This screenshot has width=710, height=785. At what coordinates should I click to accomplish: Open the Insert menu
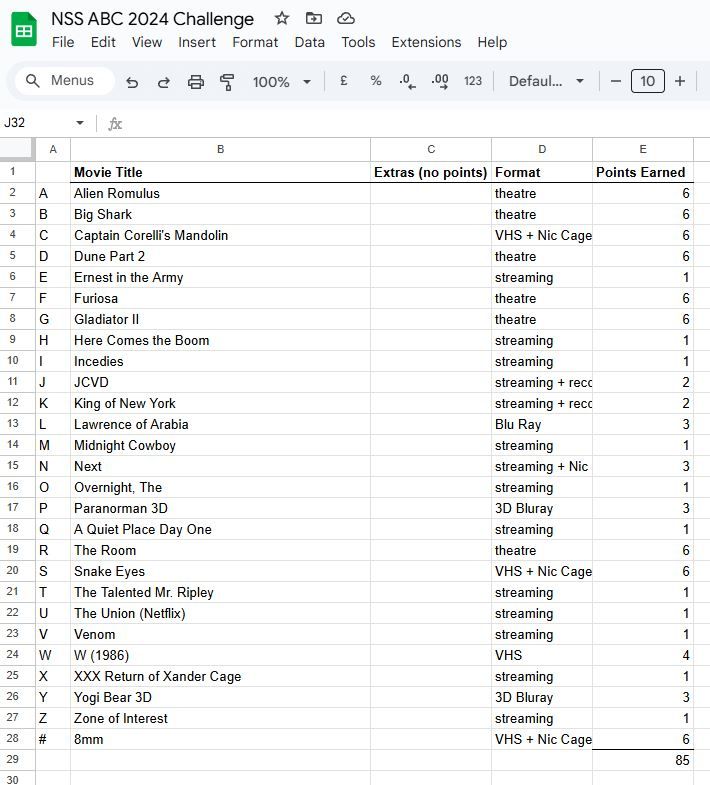click(197, 42)
